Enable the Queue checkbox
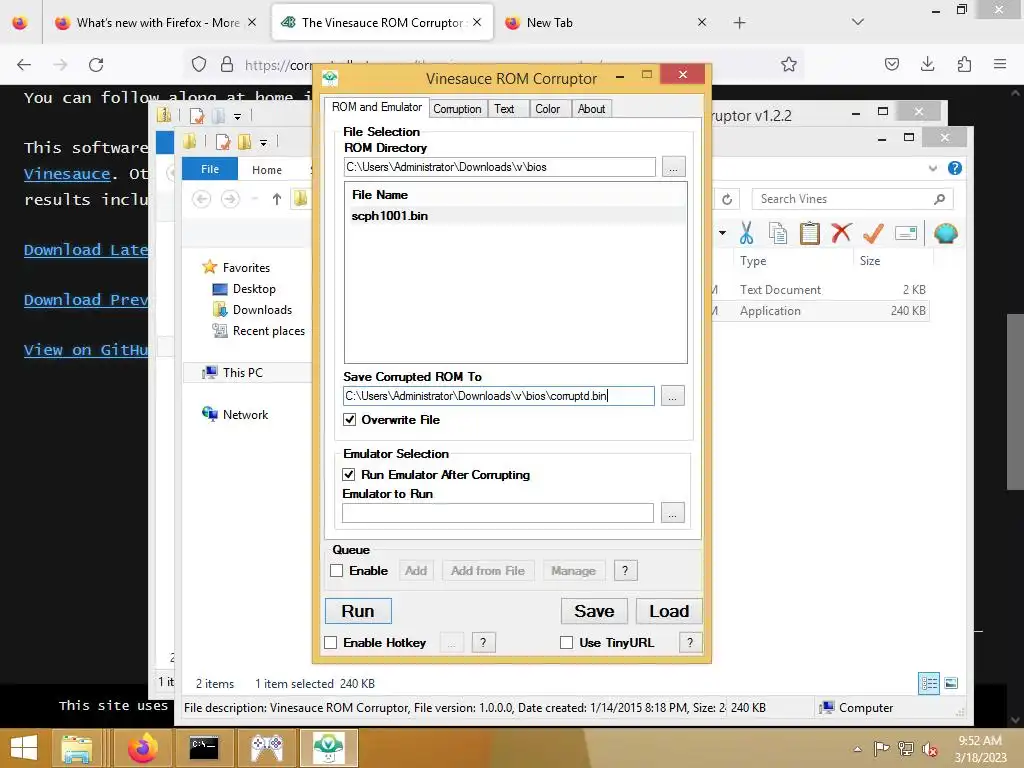This screenshot has height=768, width=1024. pos(336,570)
